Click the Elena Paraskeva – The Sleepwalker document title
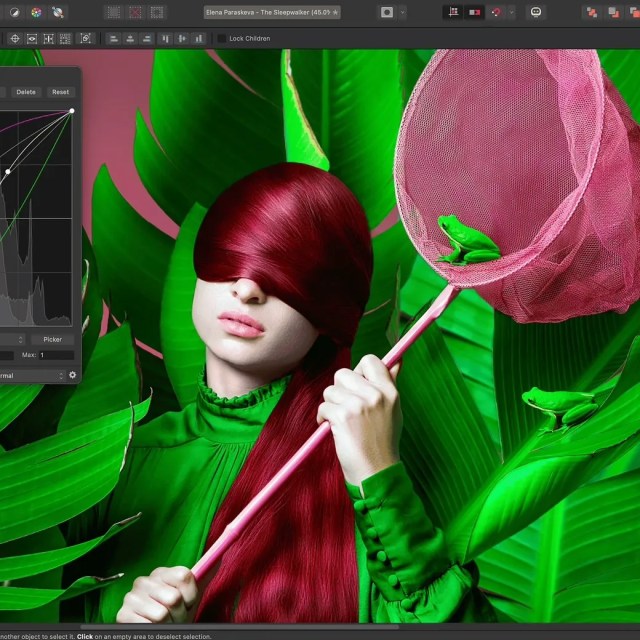 pyautogui.click(x=272, y=13)
